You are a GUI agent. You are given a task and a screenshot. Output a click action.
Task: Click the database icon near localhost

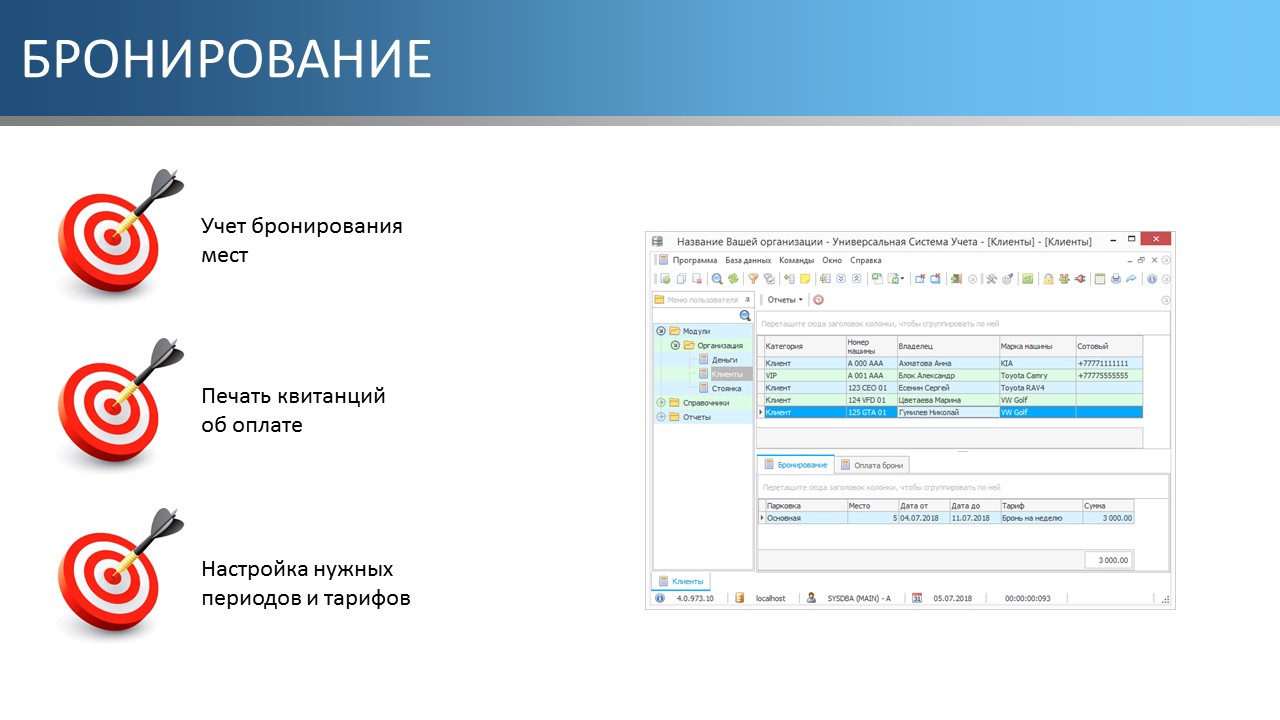[x=740, y=598]
